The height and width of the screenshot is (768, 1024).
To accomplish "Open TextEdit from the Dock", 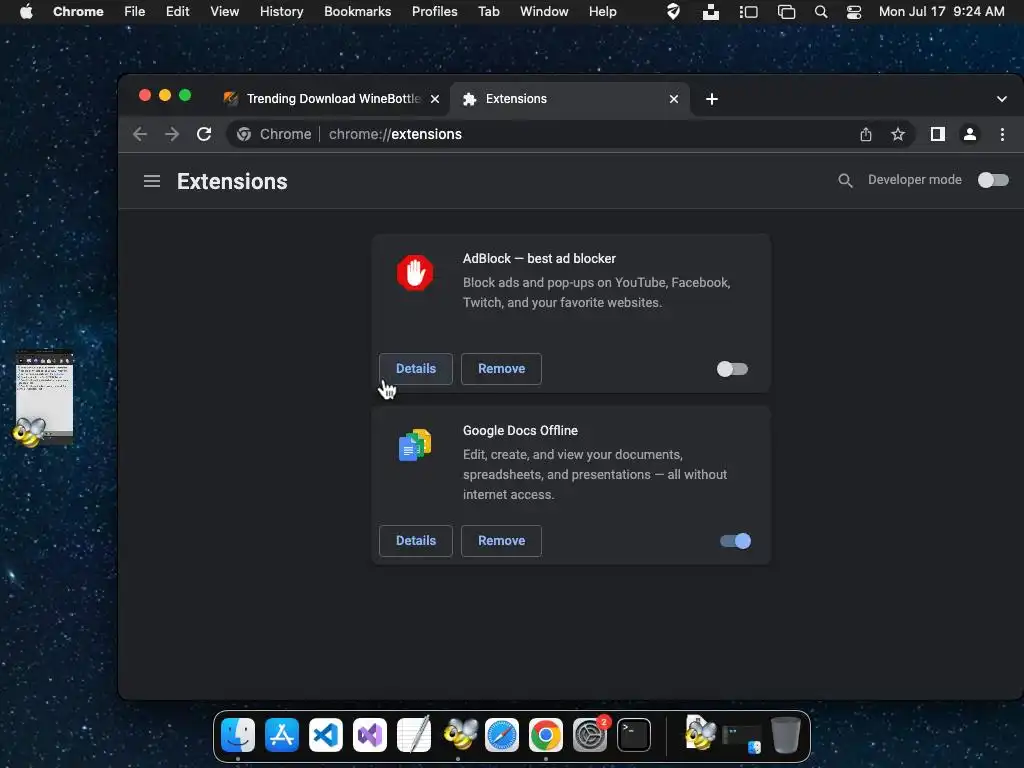I will click(x=413, y=735).
